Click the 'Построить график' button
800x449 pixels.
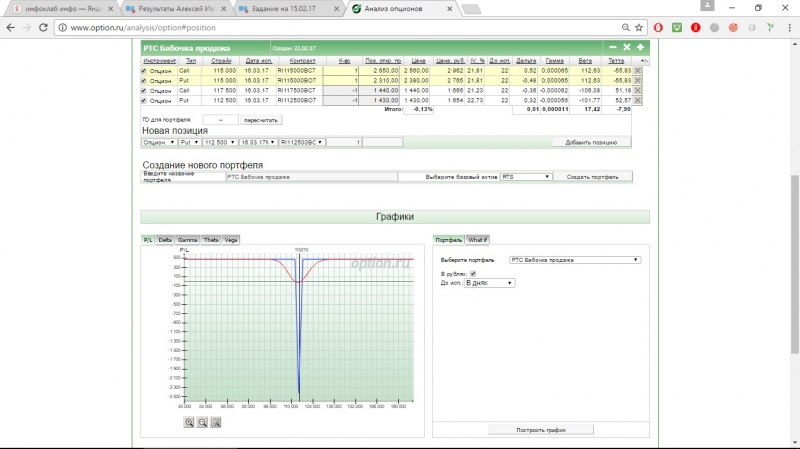point(541,429)
